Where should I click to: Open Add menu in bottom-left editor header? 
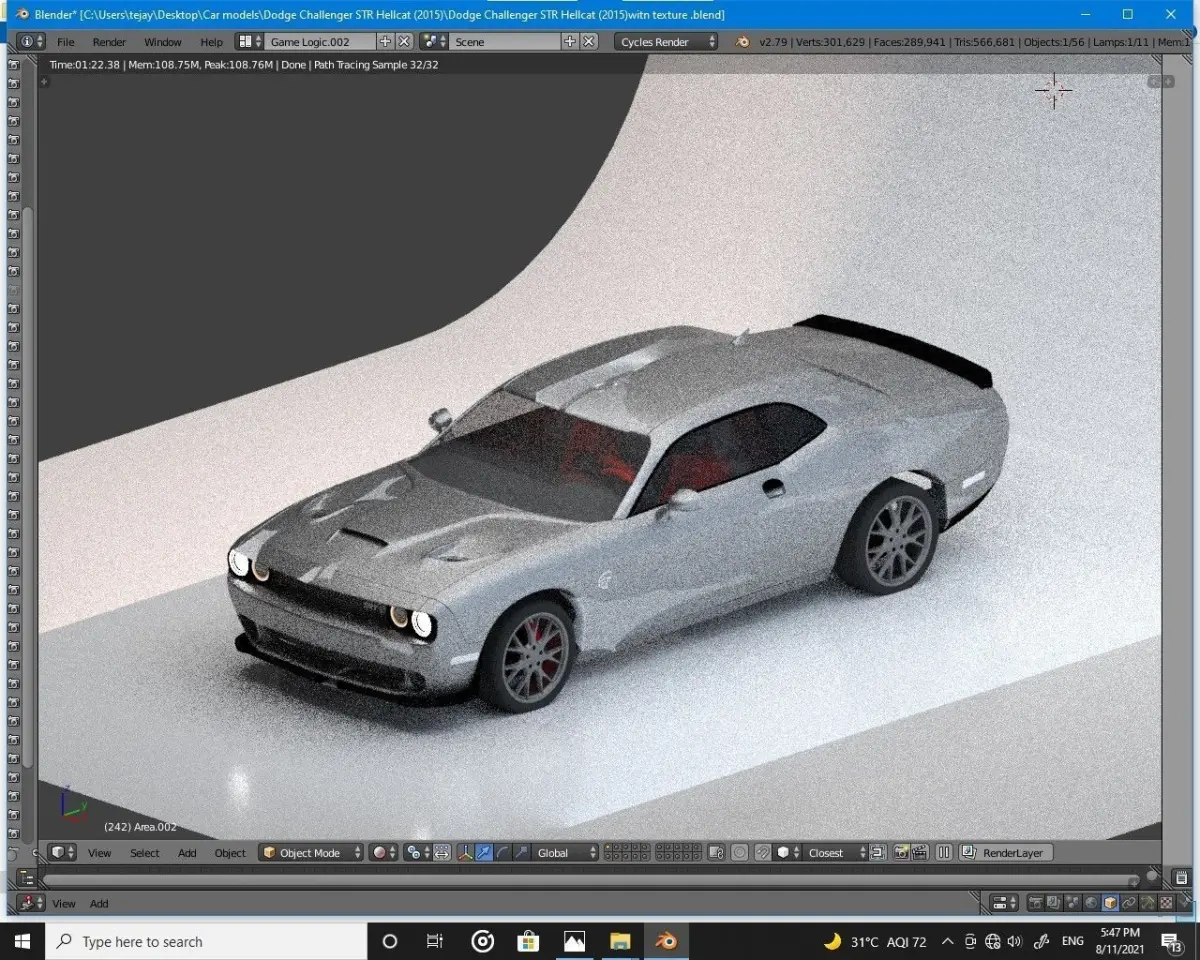[99, 903]
